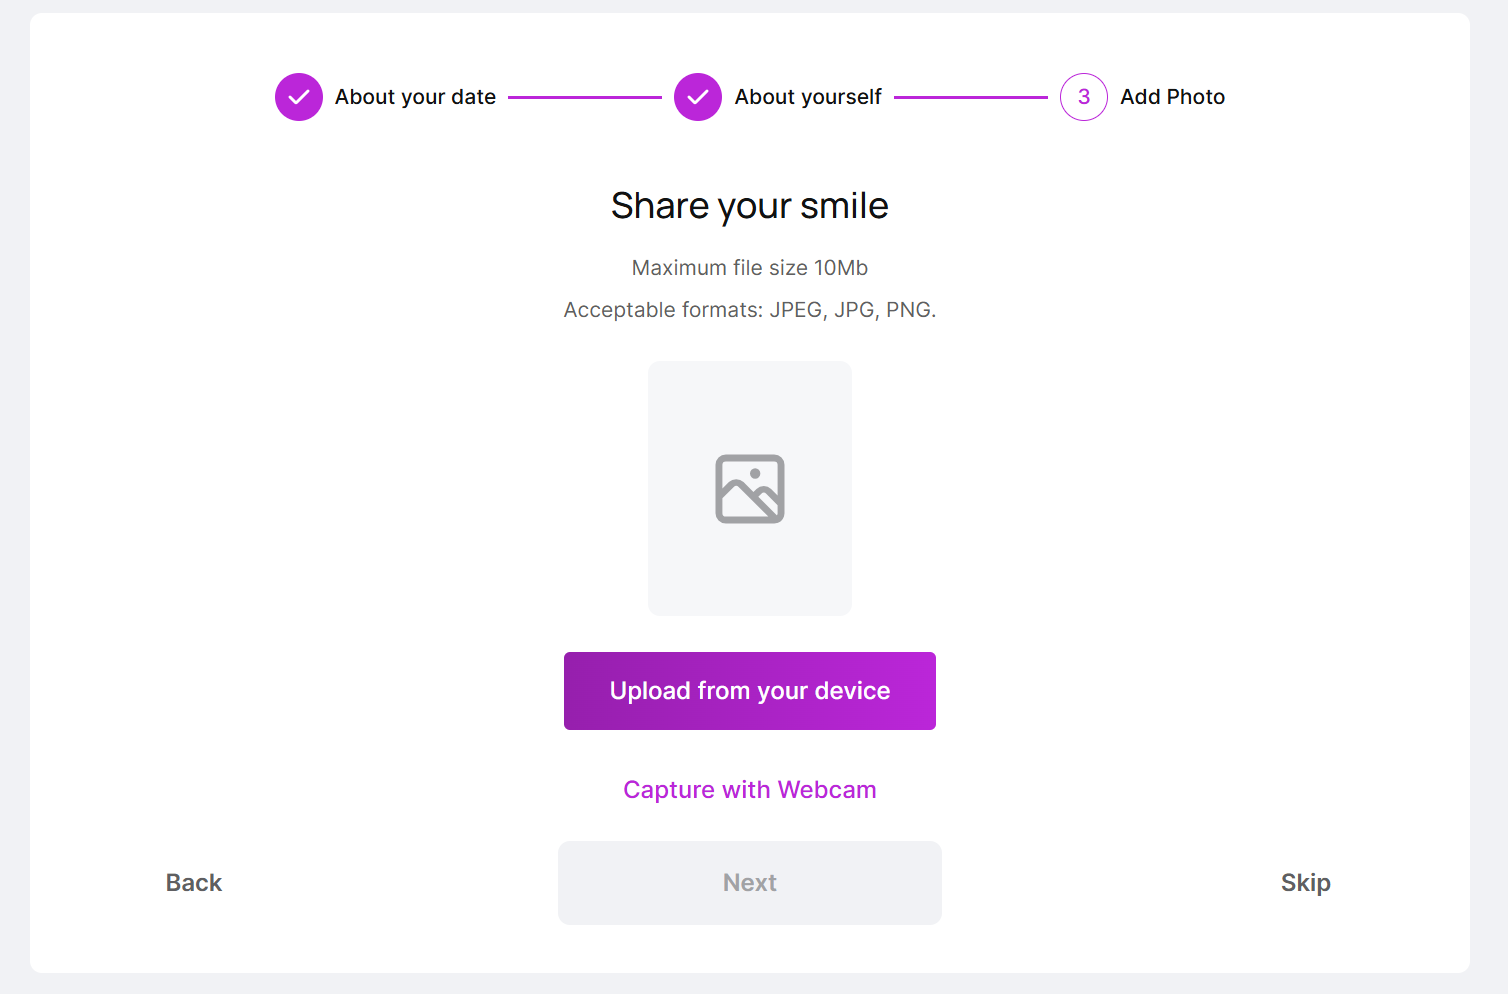Viewport: 1508px width, 994px height.
Task: Click the step 3 number circle
Action: 1083,97
